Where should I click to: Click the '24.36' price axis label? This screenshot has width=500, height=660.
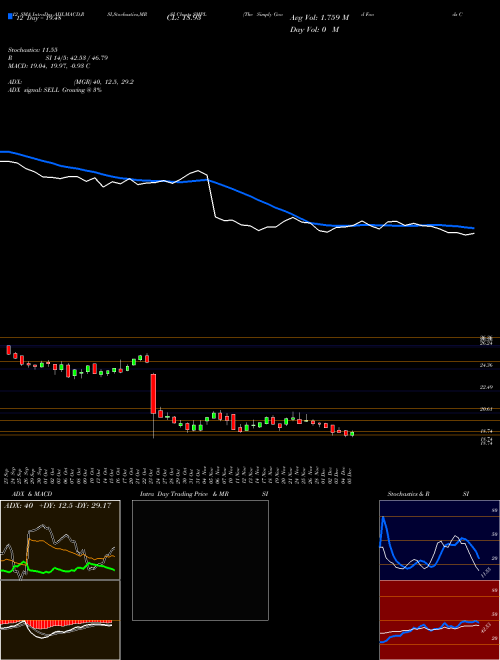pos(486,365)
